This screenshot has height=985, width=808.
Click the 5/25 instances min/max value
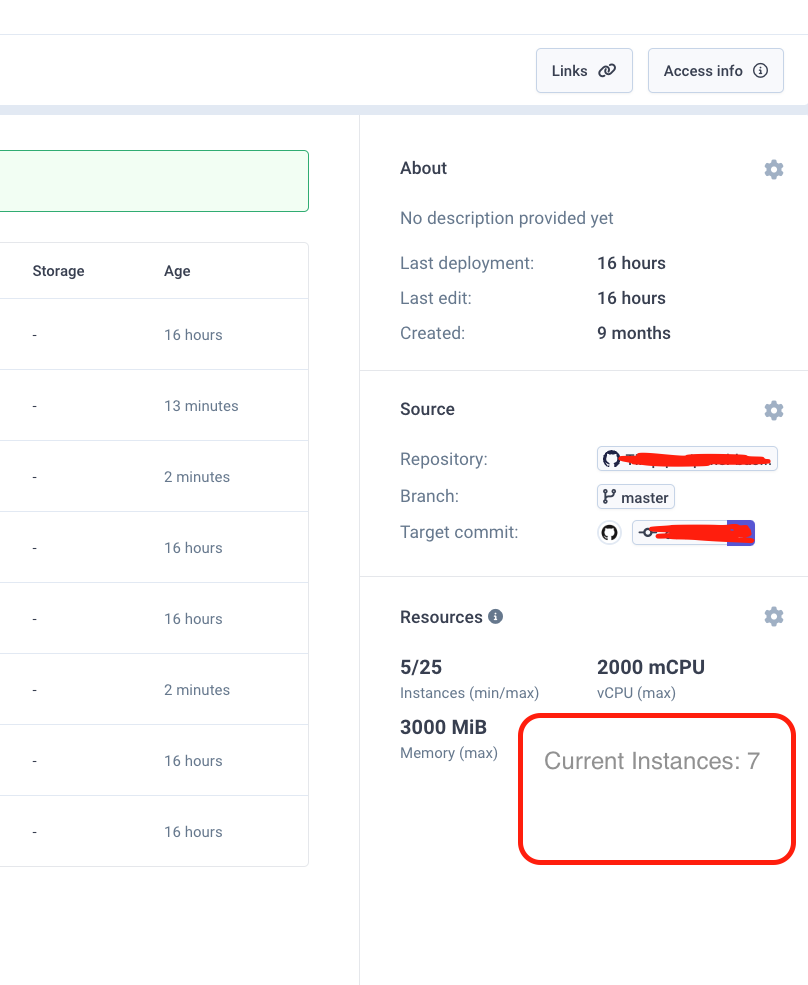(x=419, y=667)
